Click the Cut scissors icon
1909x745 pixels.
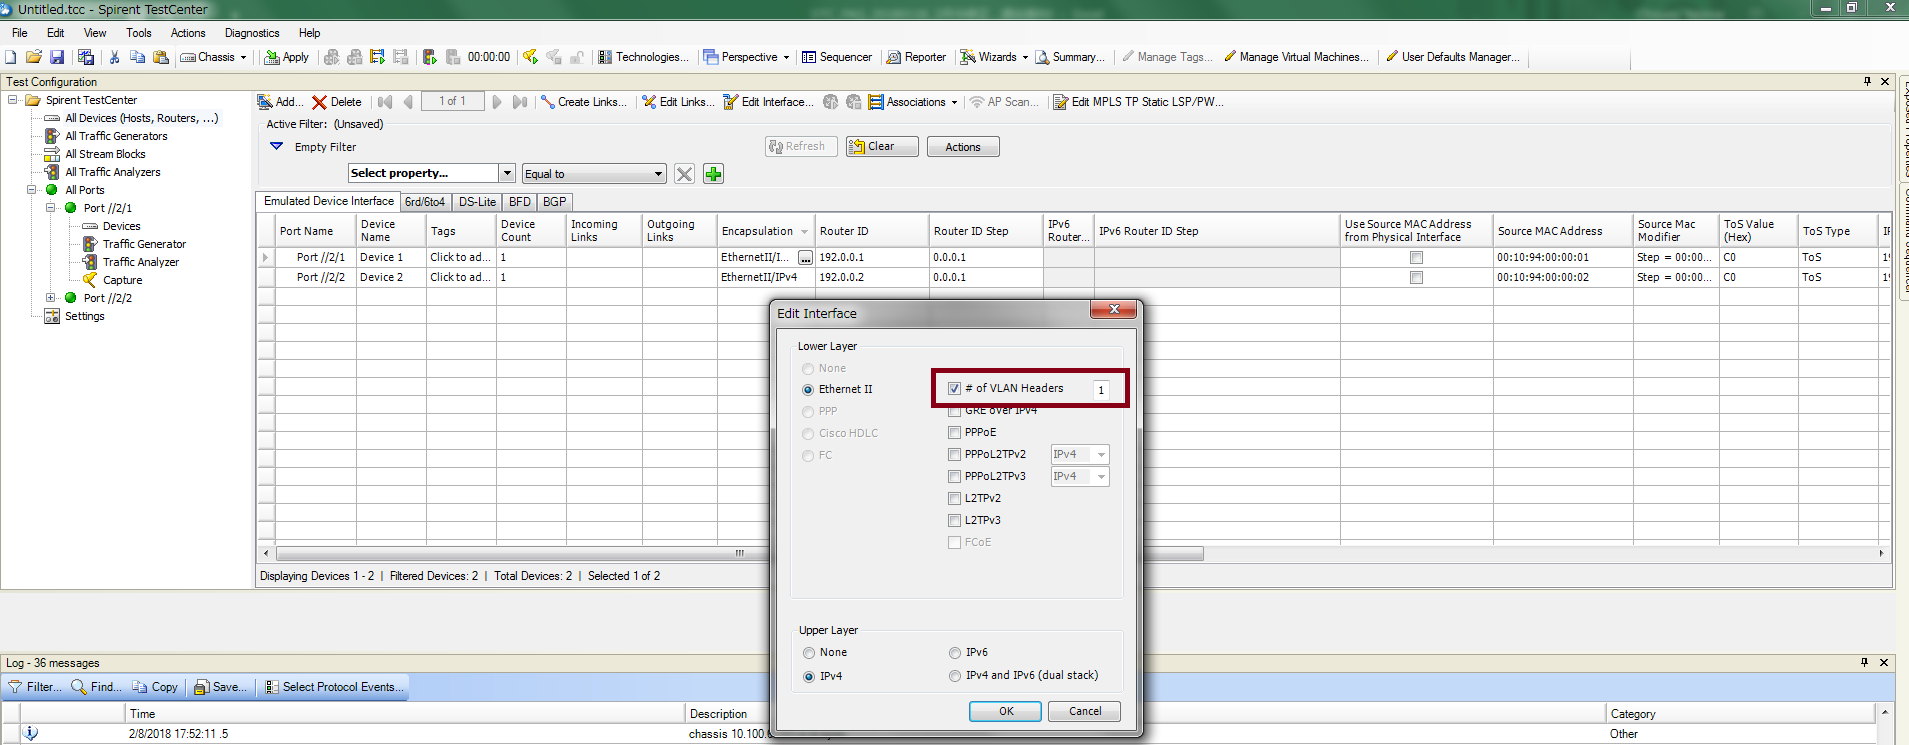(114, 57)
